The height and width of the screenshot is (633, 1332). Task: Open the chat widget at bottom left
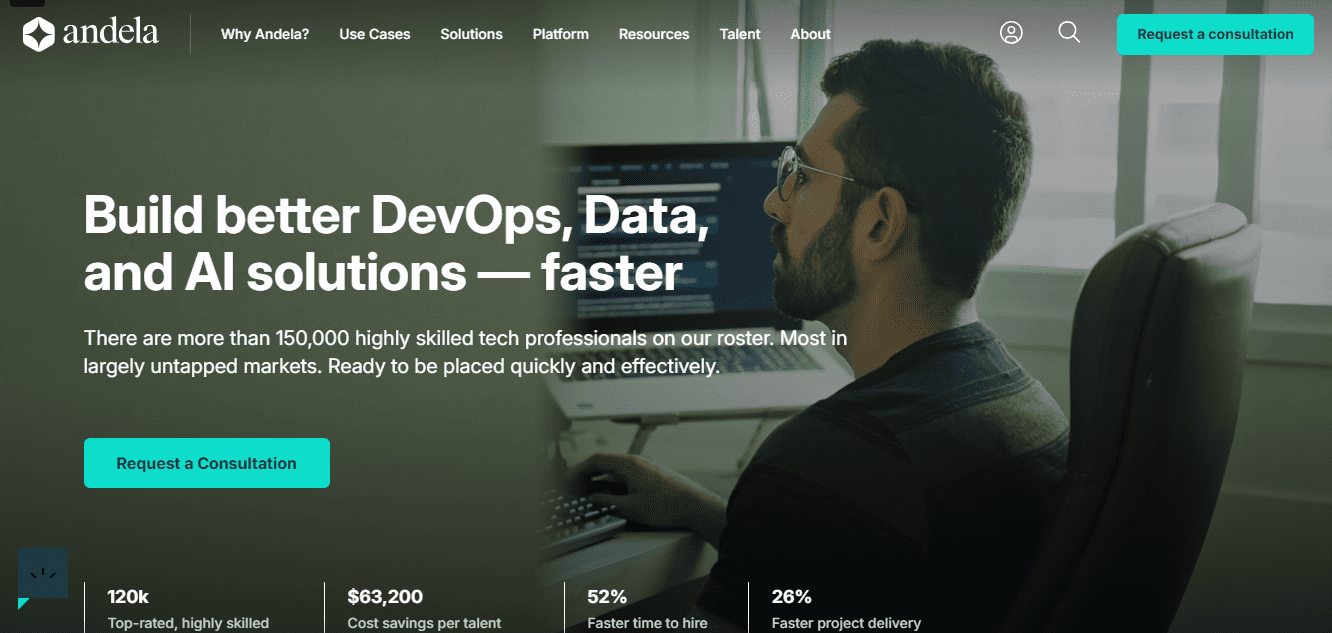pyautogui.click(x=43, y=575)
